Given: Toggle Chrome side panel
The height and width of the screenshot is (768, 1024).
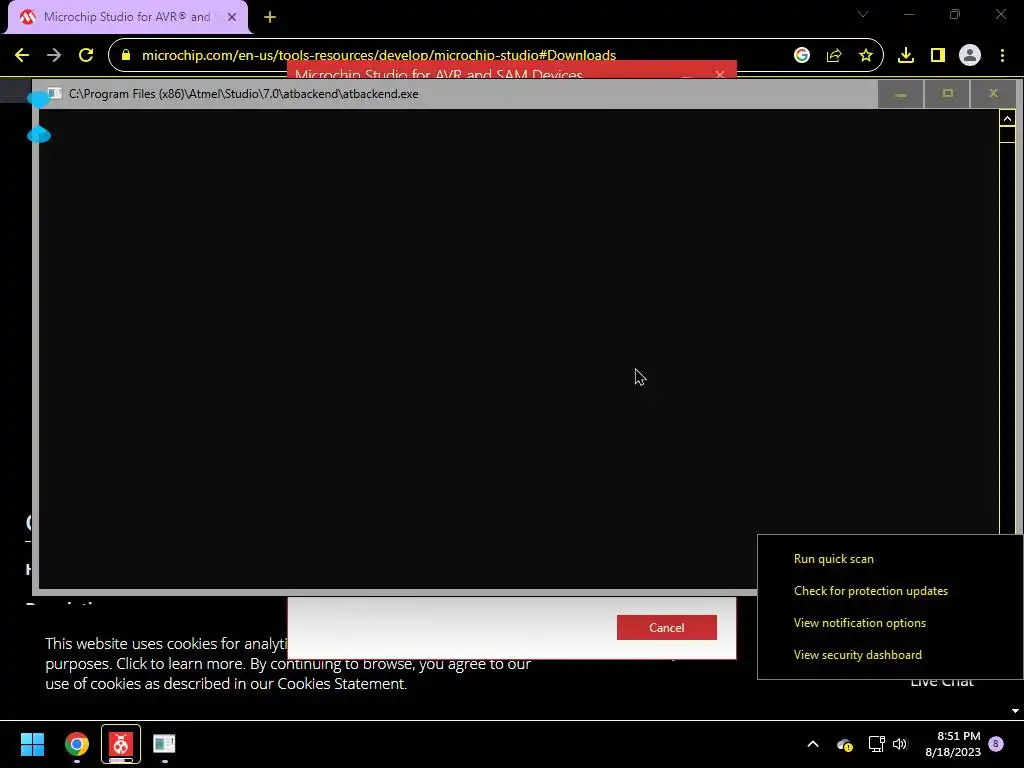Looking at the screenshot, I should point(938,56).
